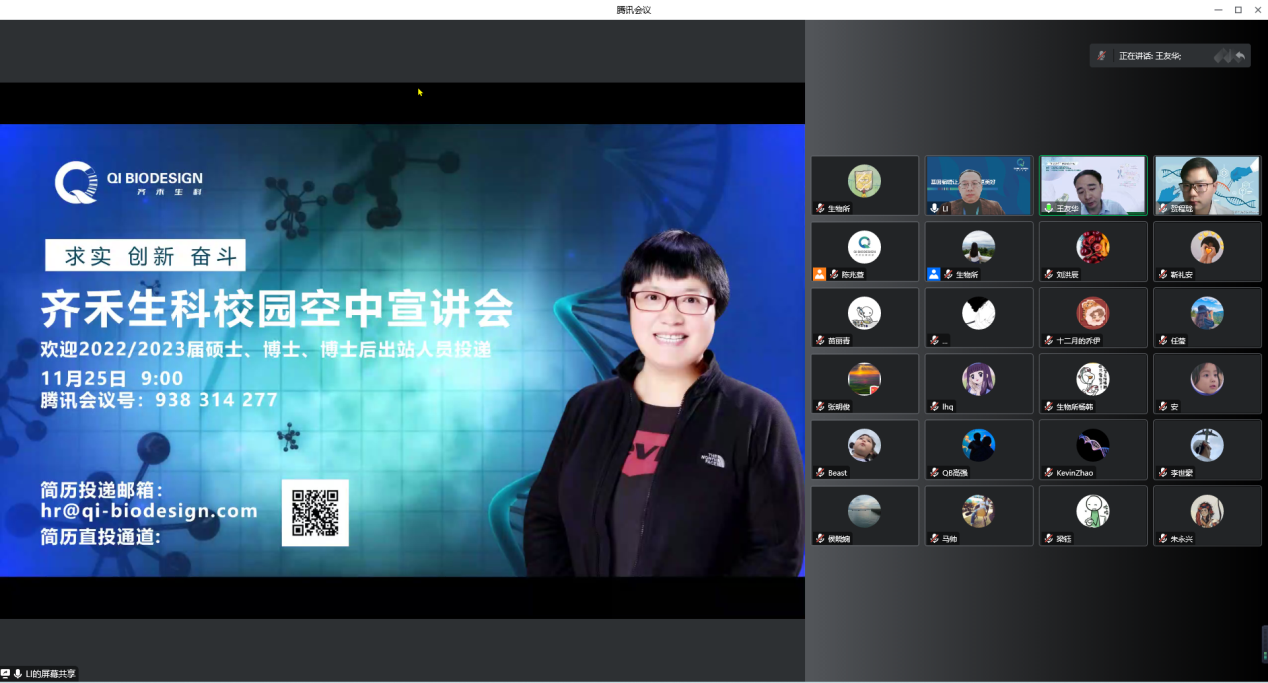Click avatar of participant 十二月的乔伊
This screenshot has height=683, width=1268.
tap(1092, 313)
